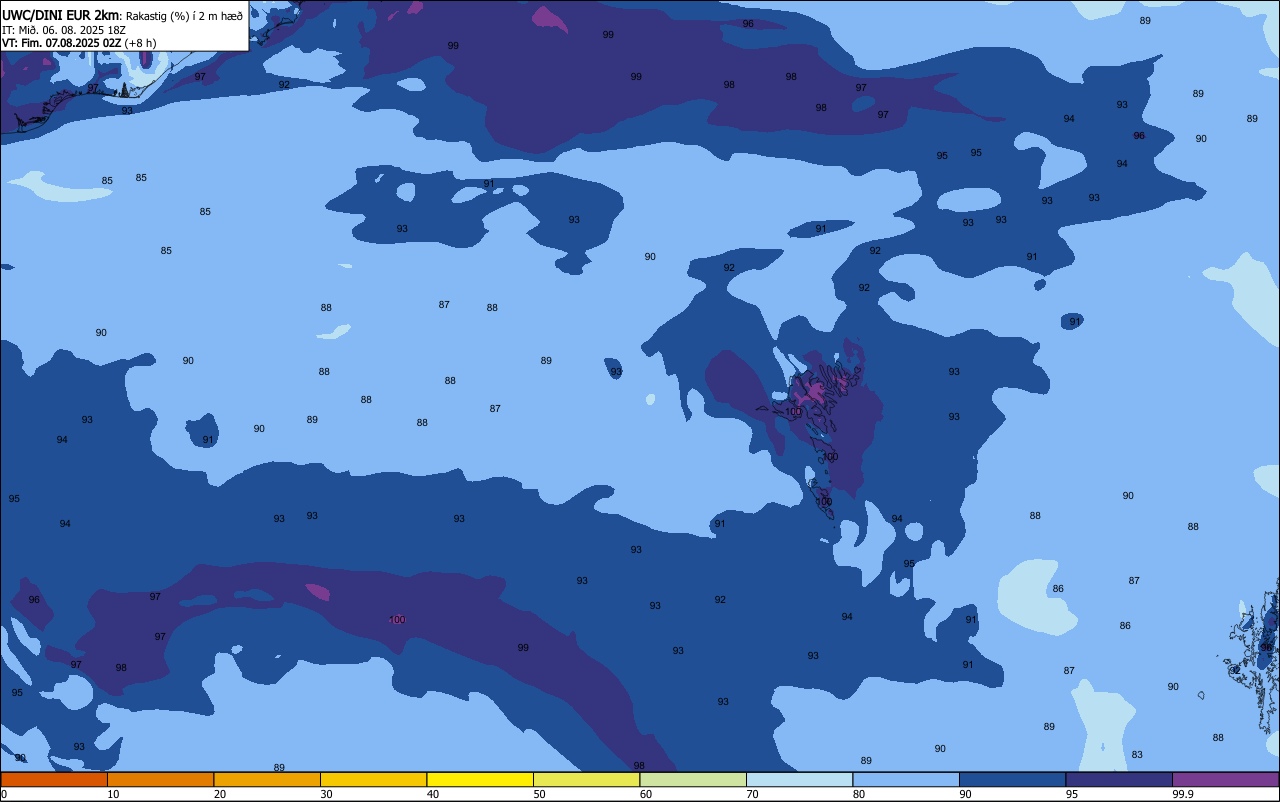Screen dimensions: 1280x802
Task: Select the orange 10–20 legend swatch
Action: (x=160, y=779)
